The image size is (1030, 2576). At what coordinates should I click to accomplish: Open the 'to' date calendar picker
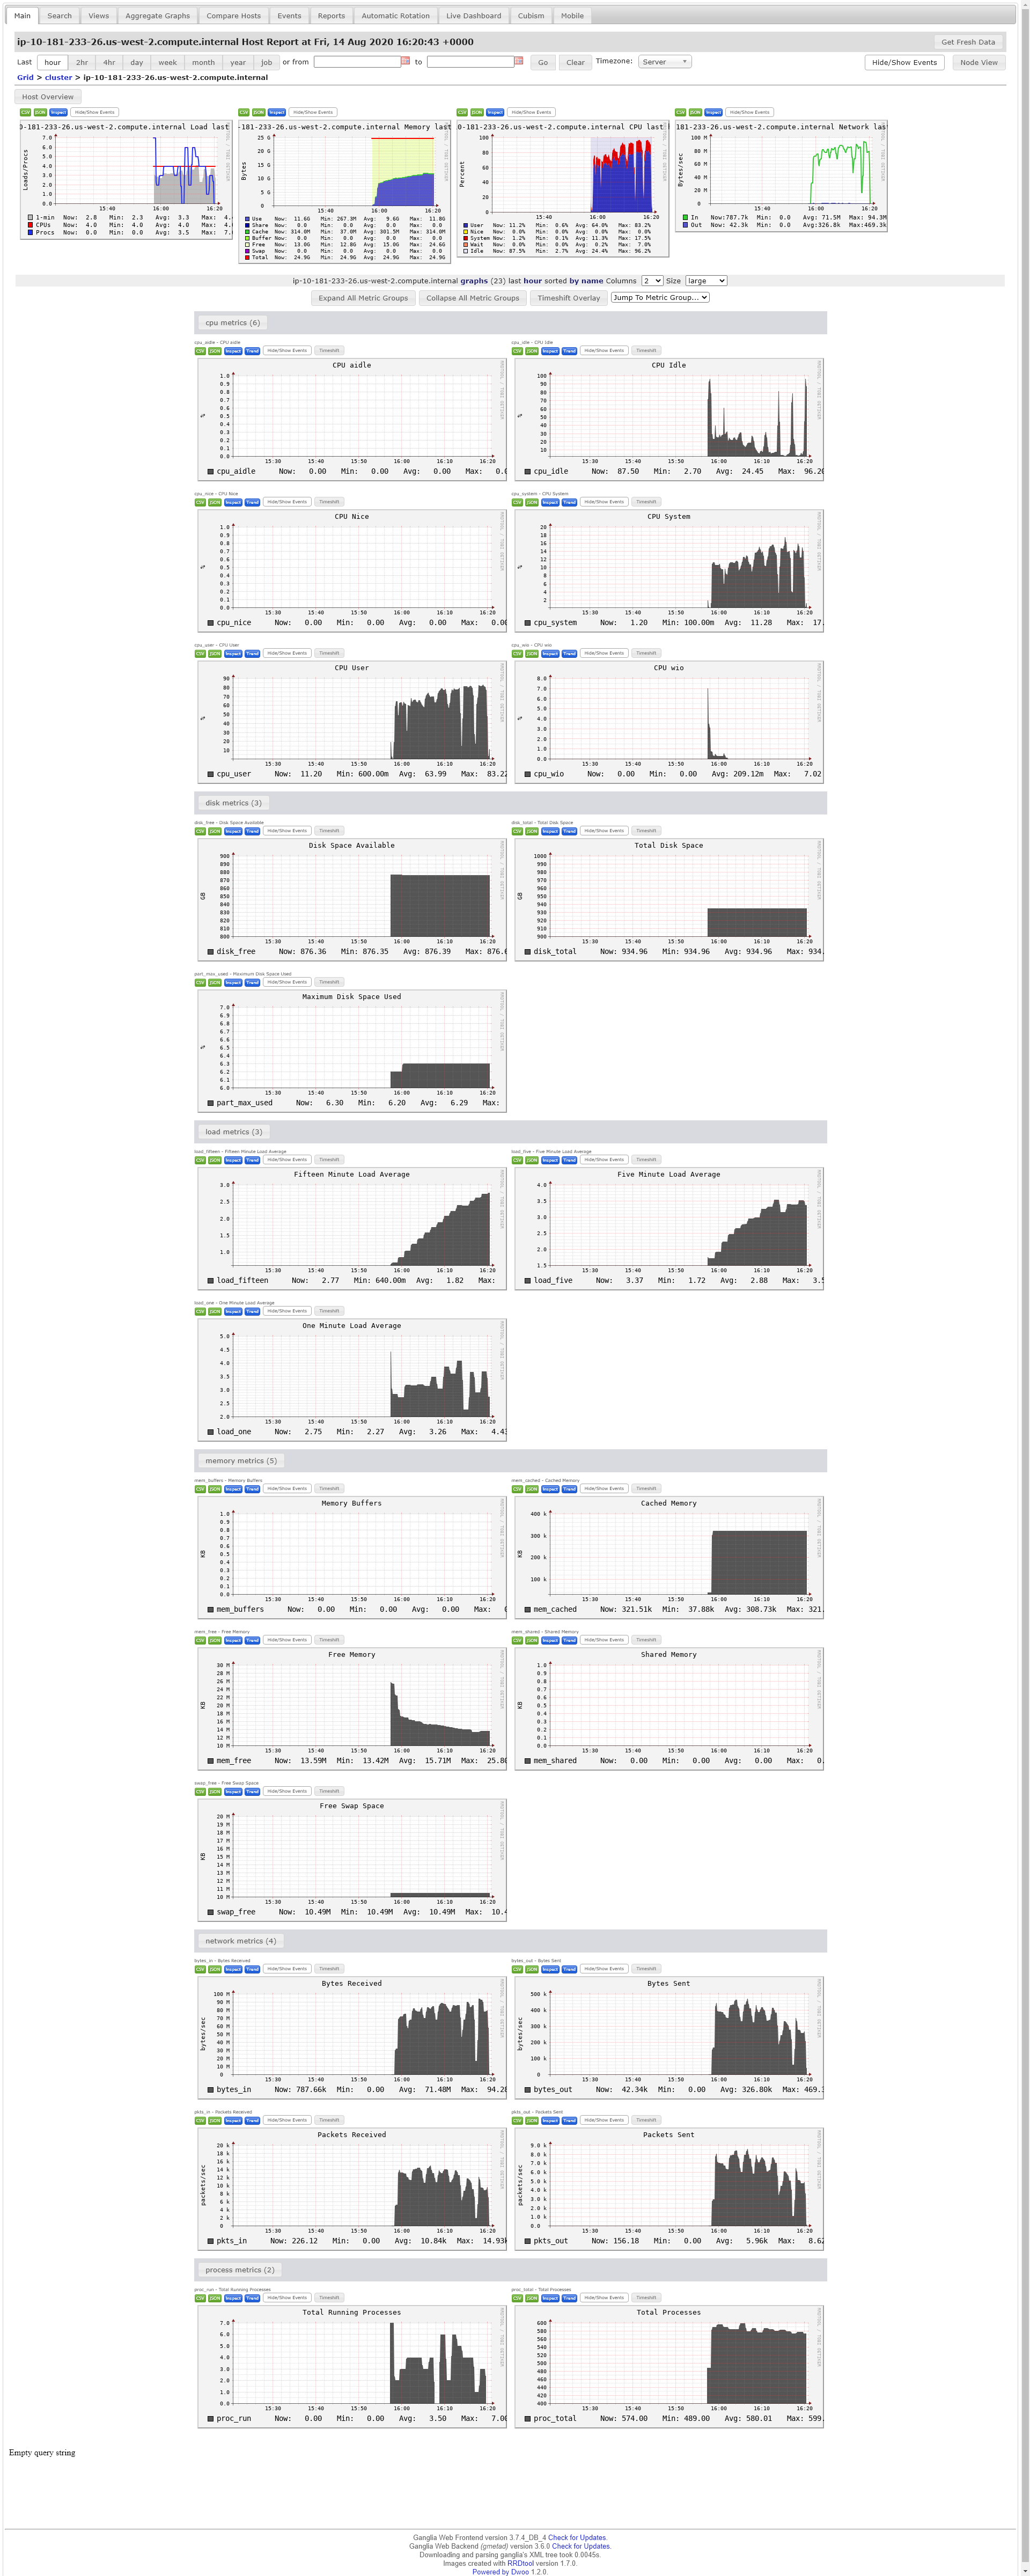point(518,61)
